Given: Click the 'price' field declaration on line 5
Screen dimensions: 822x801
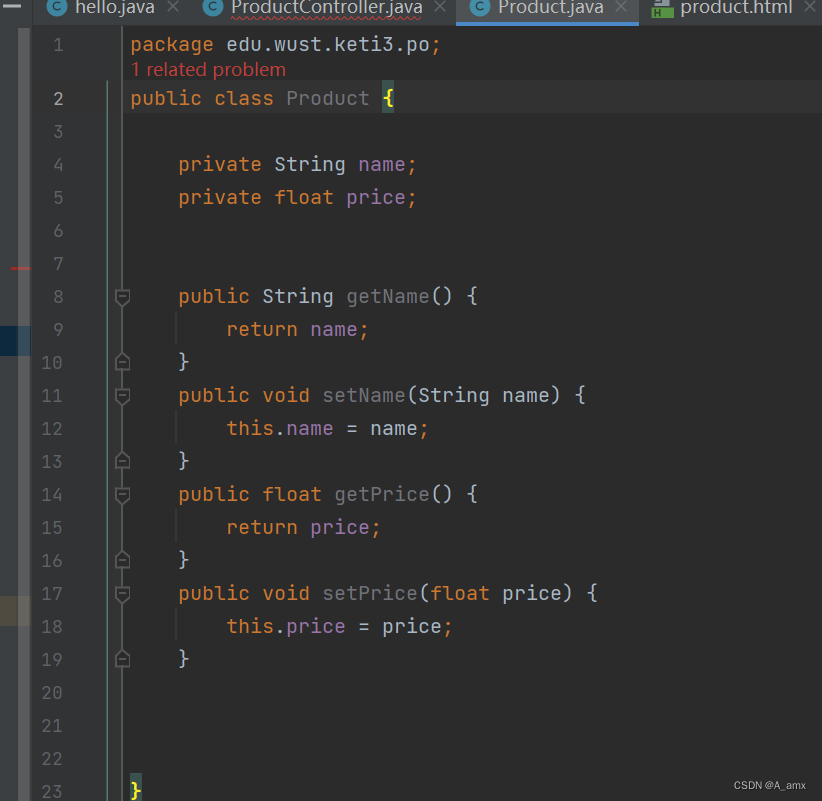Looking at the screenshot, I should click(376, 198).
